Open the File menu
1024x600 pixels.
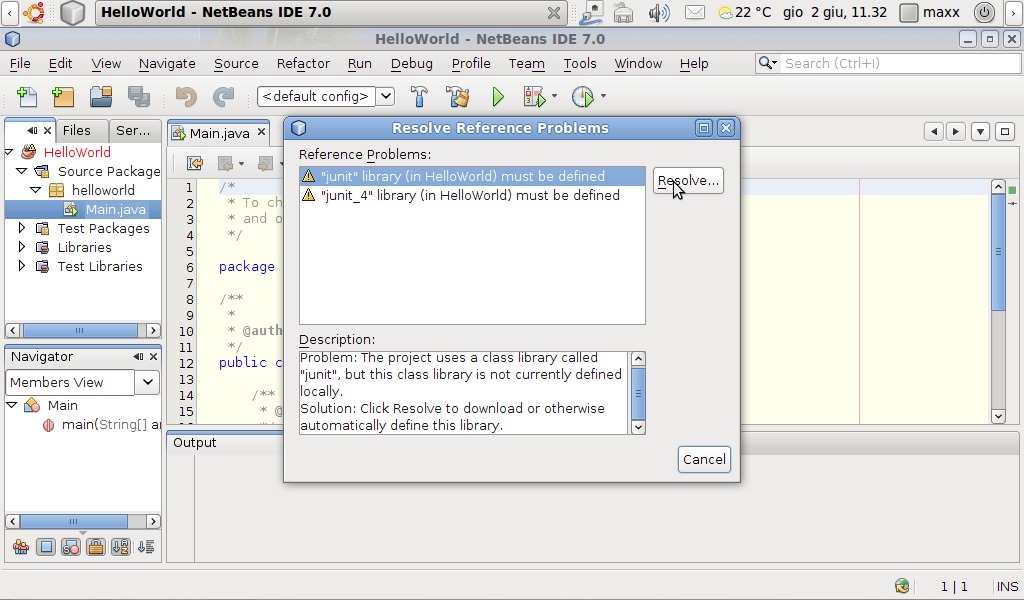[20, 63]
